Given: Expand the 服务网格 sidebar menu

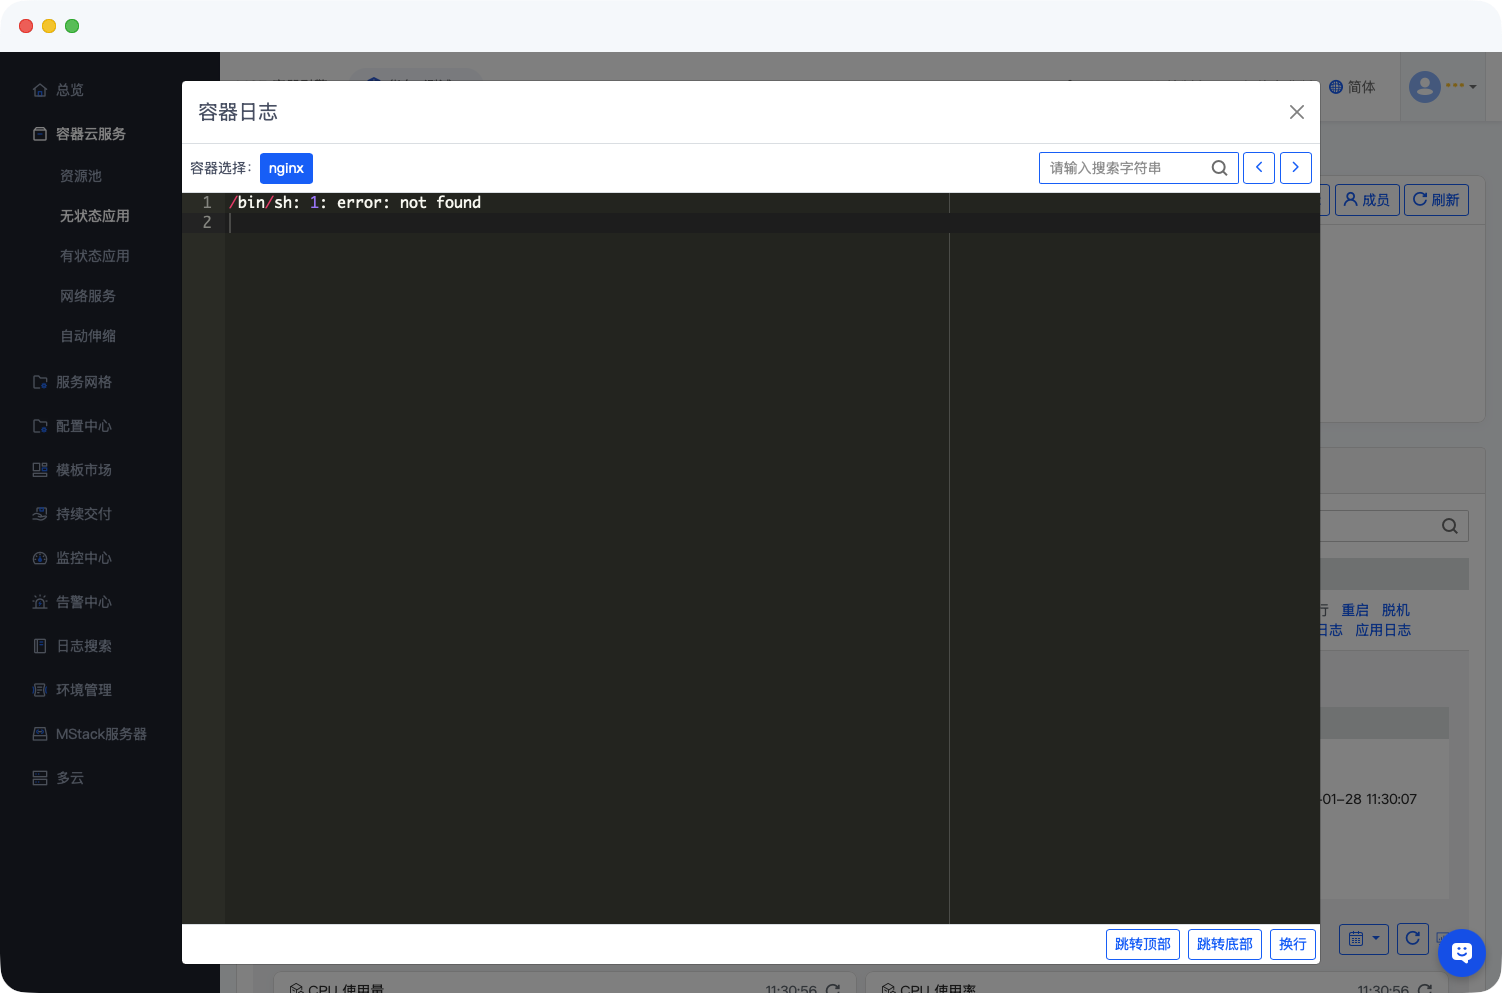Looking at the screenshot, I should (83, 382).
